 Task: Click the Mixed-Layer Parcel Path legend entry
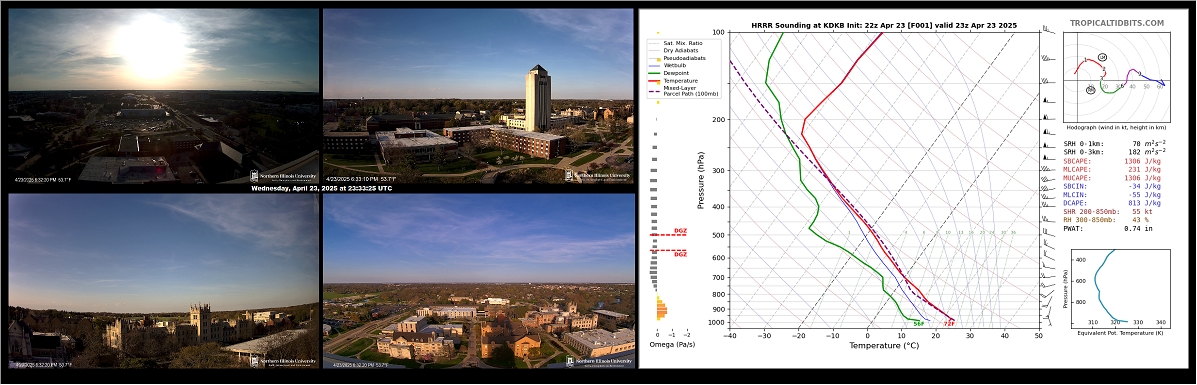682,92
